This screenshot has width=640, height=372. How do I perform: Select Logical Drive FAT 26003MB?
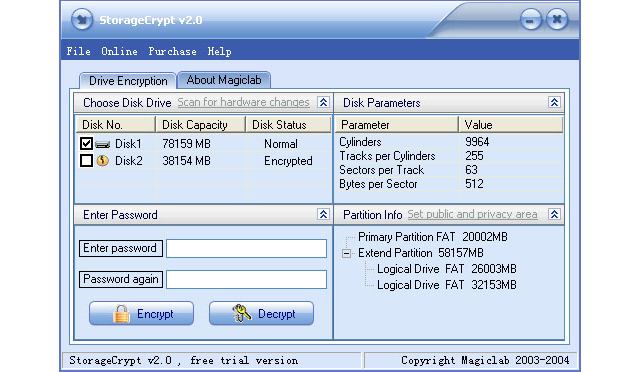447,269
